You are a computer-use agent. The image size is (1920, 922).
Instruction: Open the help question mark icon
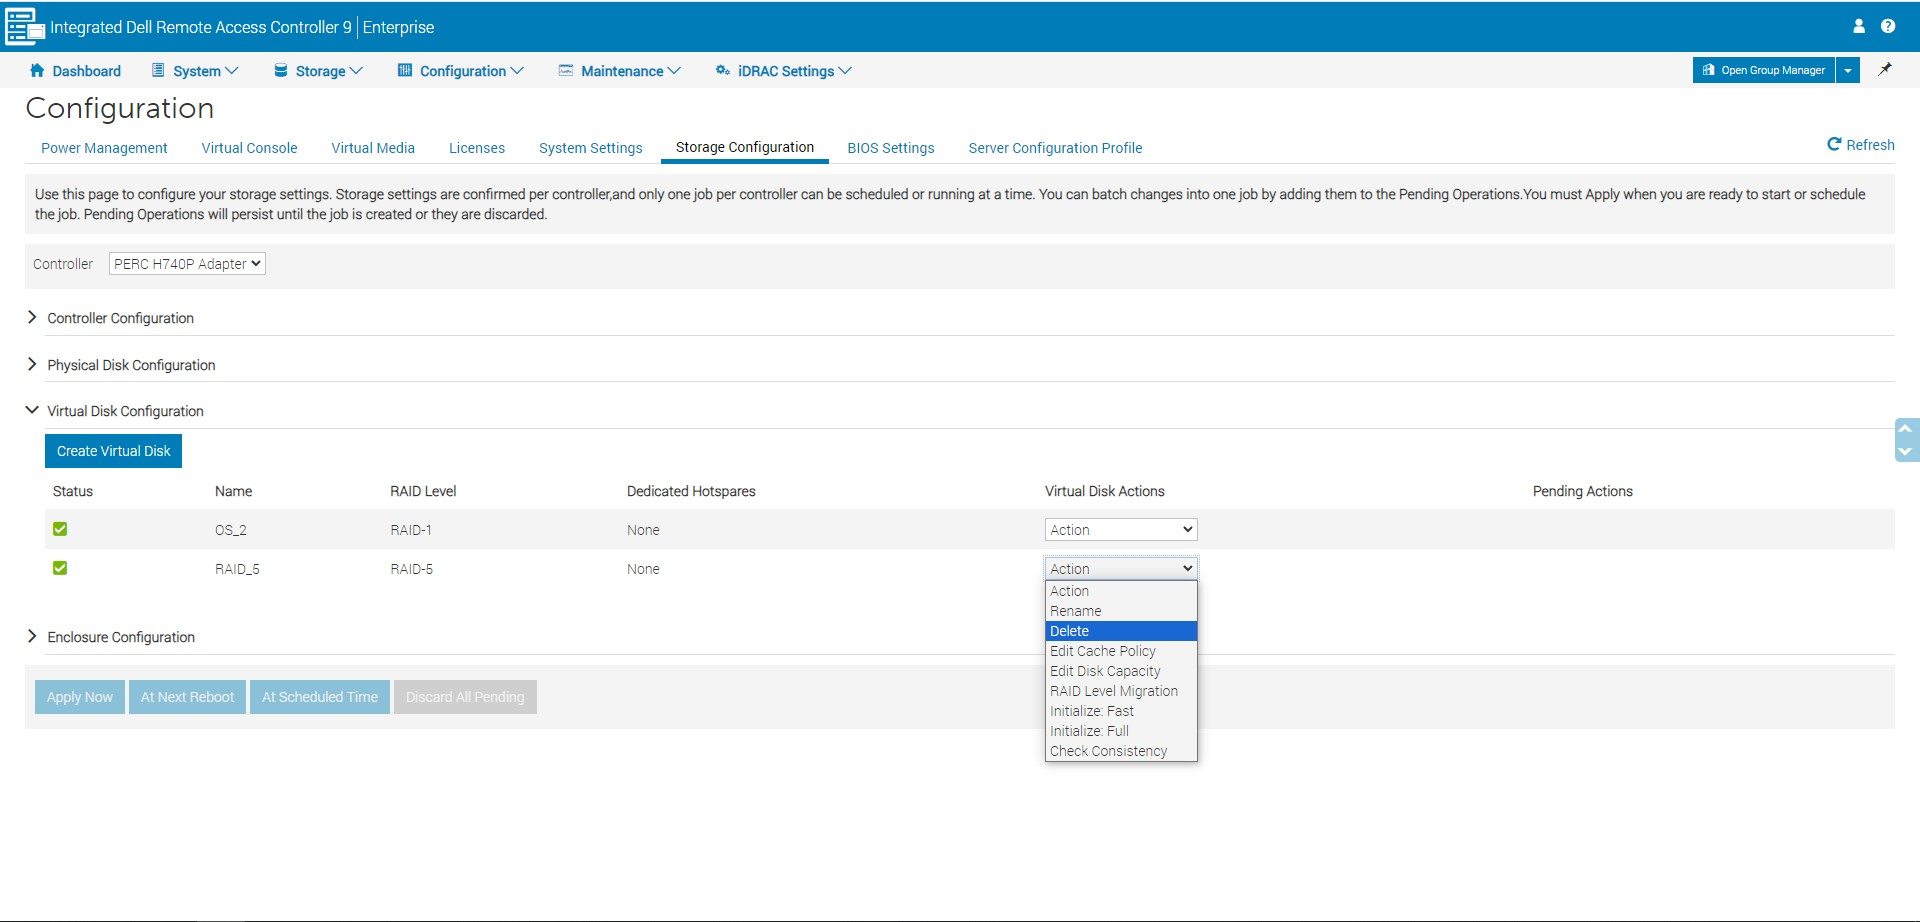(x=1888, y=26)
